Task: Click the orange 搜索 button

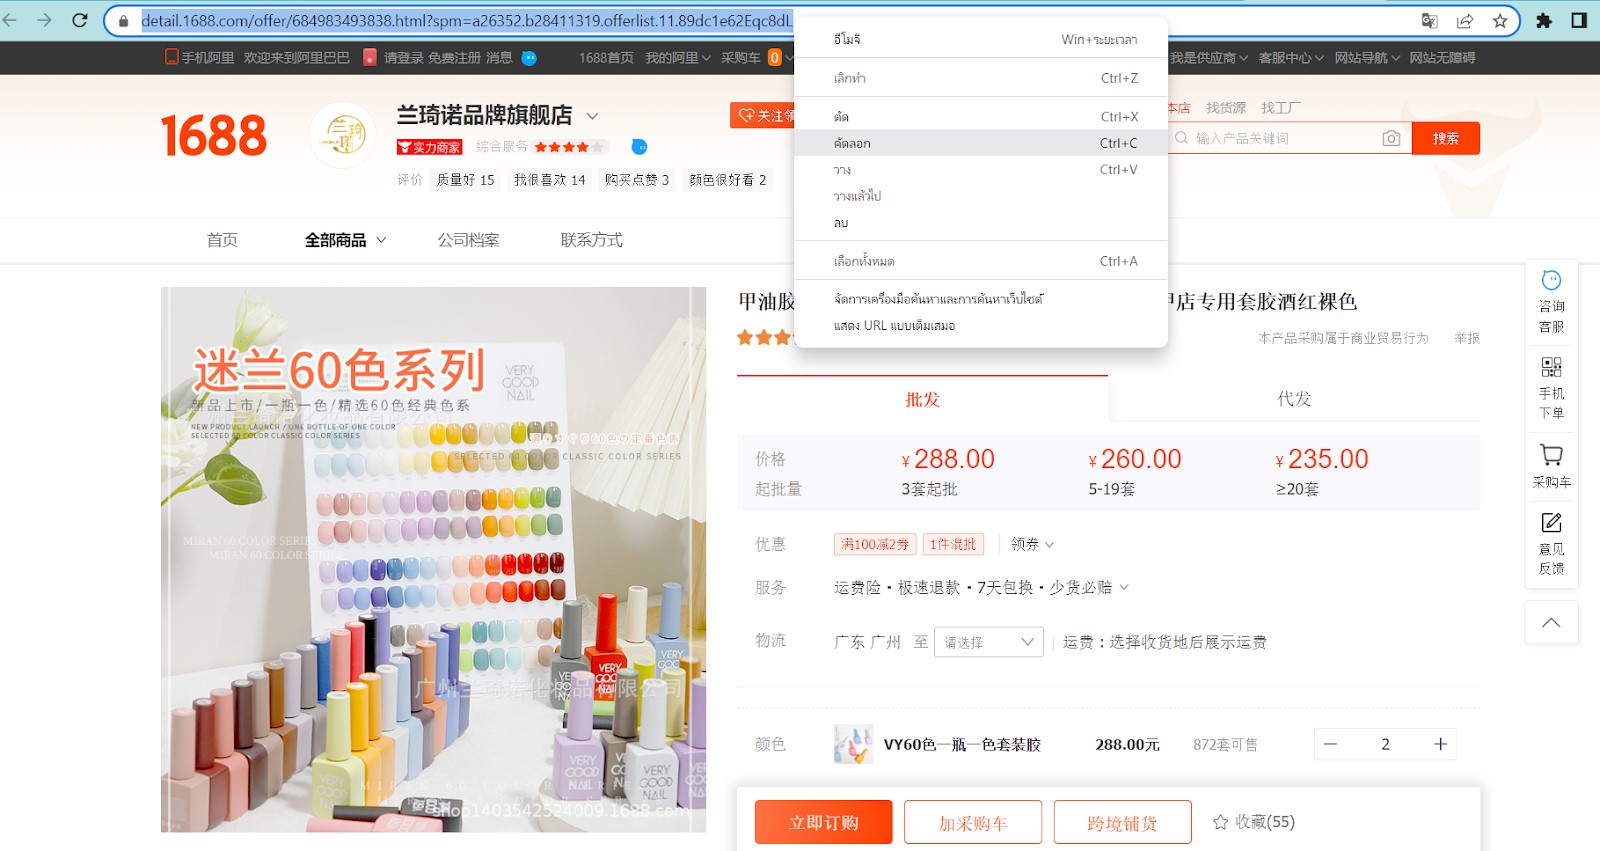Action: pyautogui.click(x=1446, y=138)
